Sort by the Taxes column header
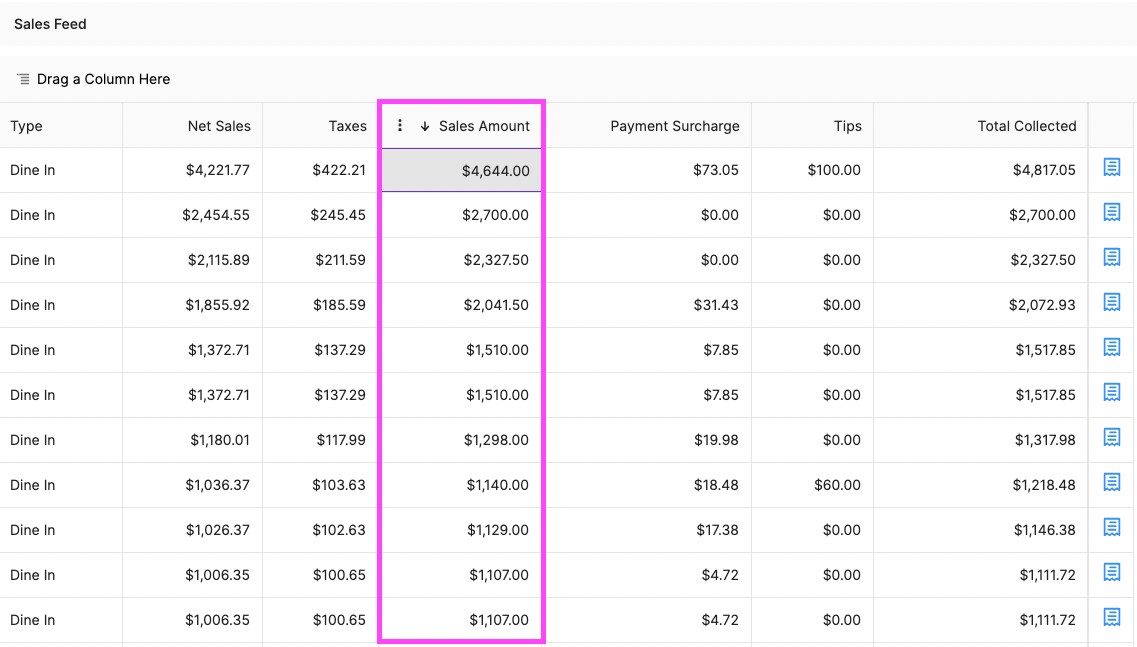The image size is (1137, 647). click(347, 126)
